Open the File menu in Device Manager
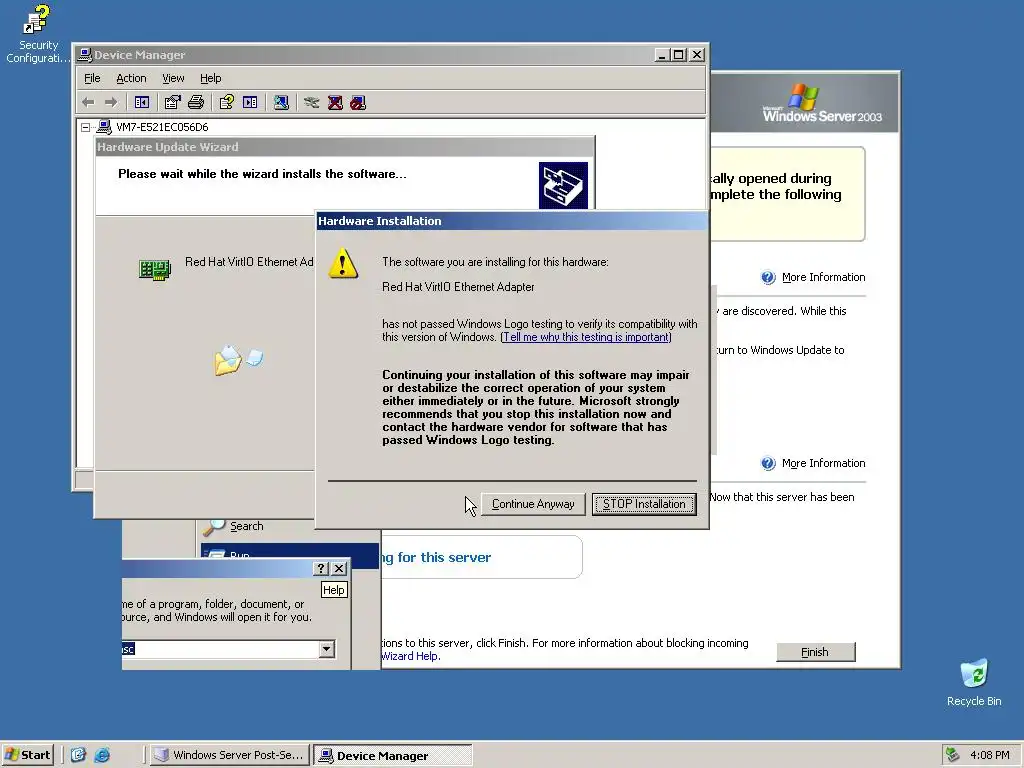The height and width of the screenshot is (768, 1024). pos(92,78)
